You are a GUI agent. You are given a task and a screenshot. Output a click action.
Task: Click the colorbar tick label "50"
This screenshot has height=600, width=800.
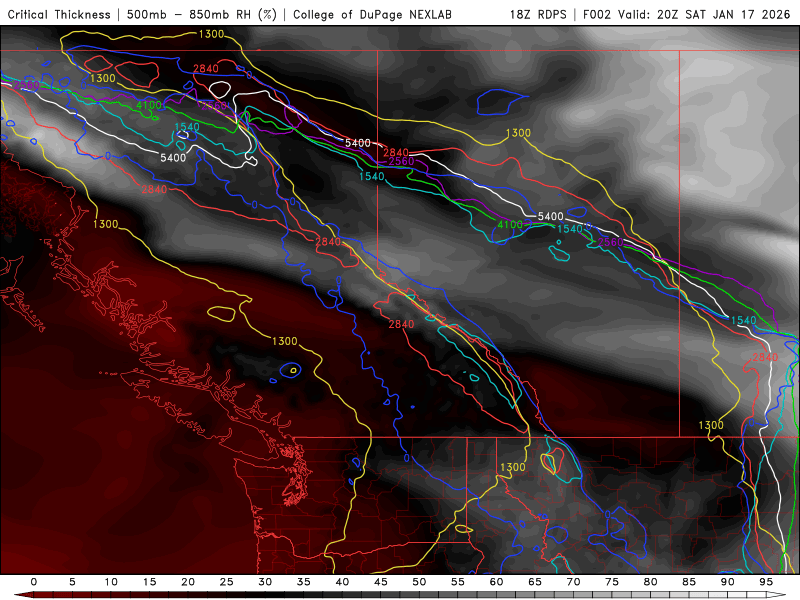(x=419, y=582)
